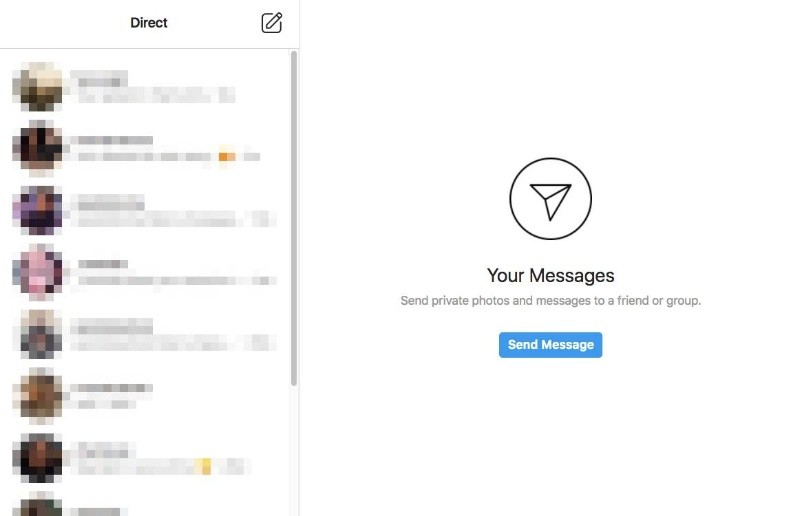This screenshot has width=800, height=516.
Task: Open the sixth conversation with brown avatar
Action: click(x=145, y=396)
